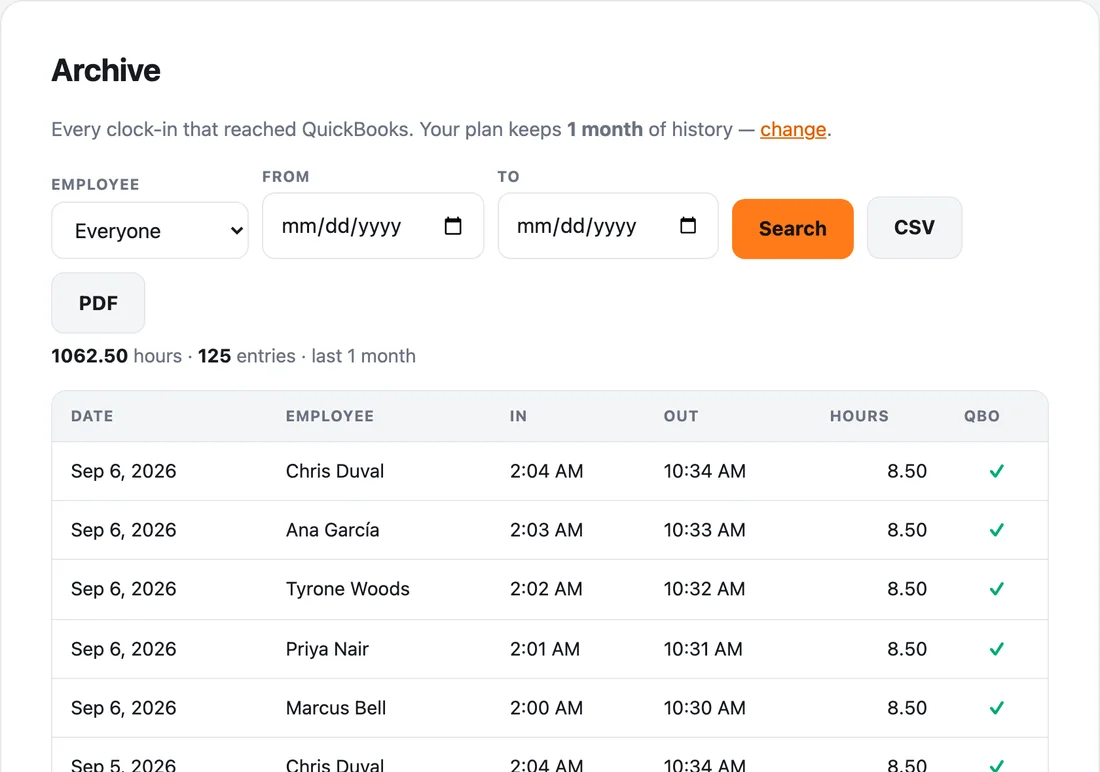
Task: Export archive as PDF
Action: point(98,303)
